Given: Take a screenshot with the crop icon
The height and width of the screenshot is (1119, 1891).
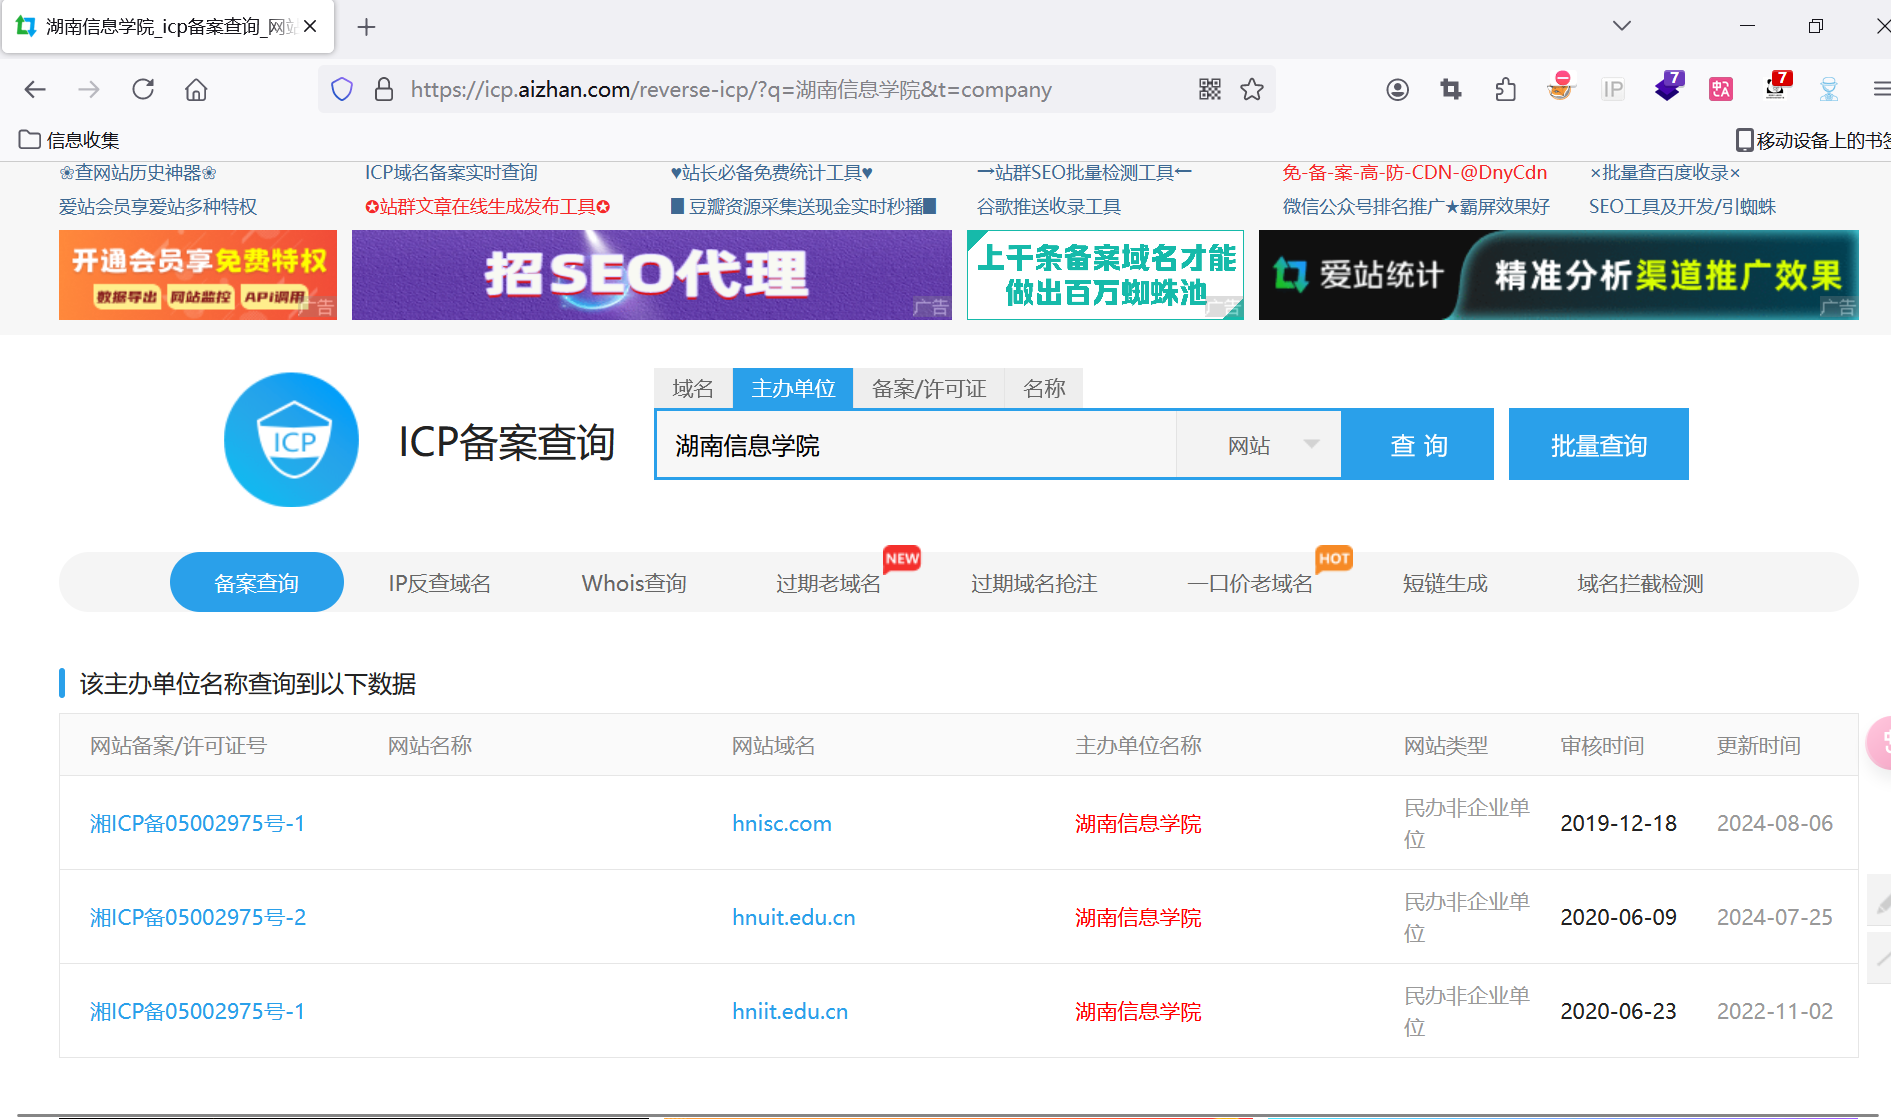Looking at the screenshot, I should coord(1451,90).
